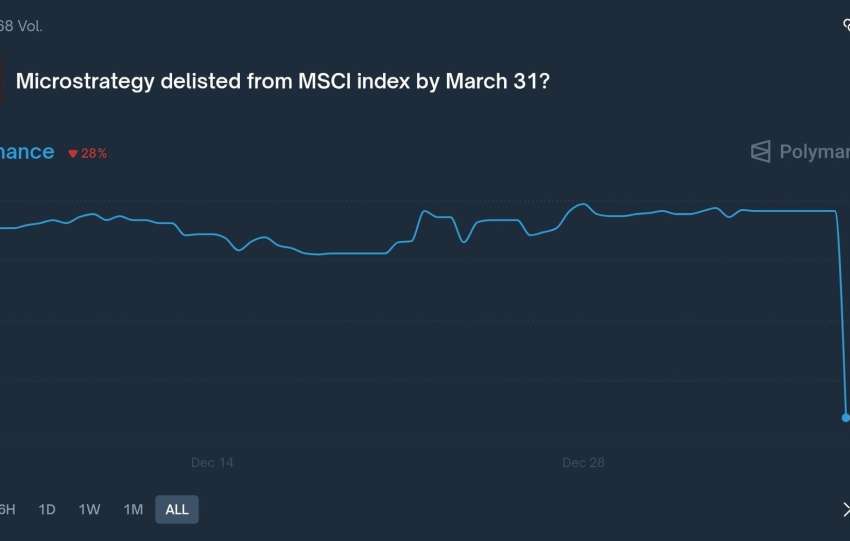Select the 6H time range
This screenshot has height=541, width=850.
click(x=6, y=509)
